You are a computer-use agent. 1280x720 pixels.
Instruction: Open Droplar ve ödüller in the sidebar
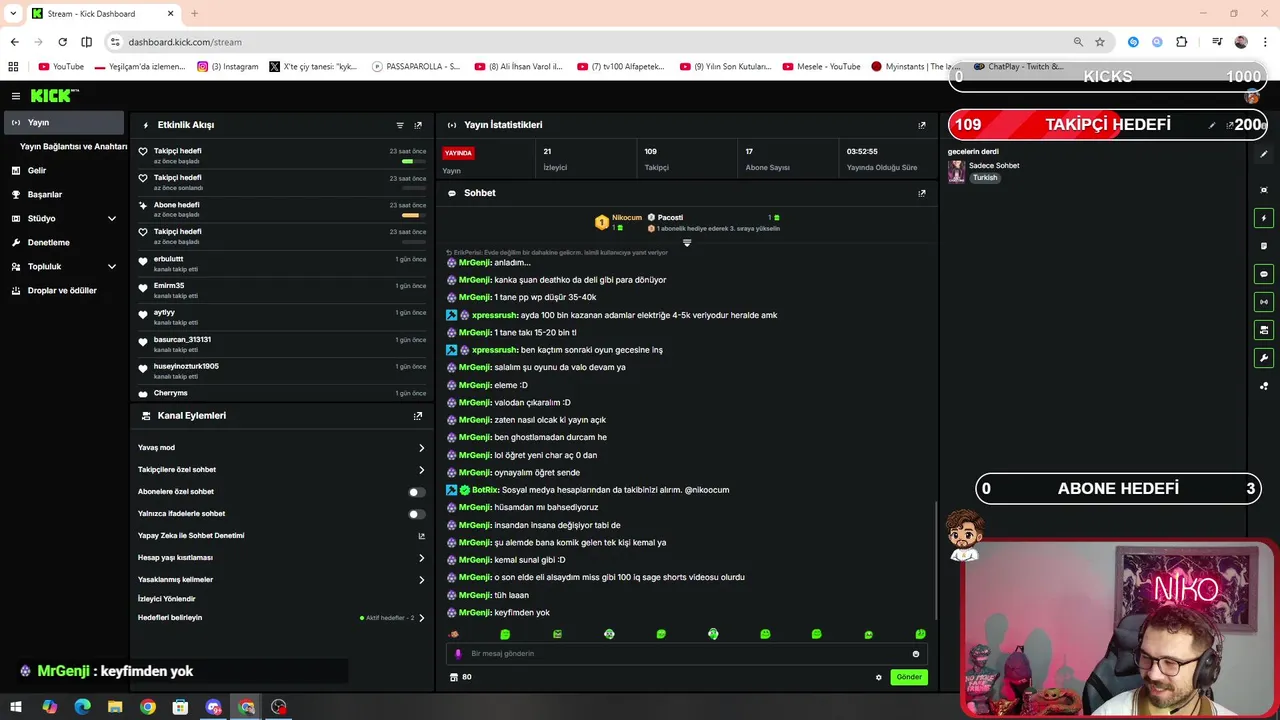[x=62, y=291]
